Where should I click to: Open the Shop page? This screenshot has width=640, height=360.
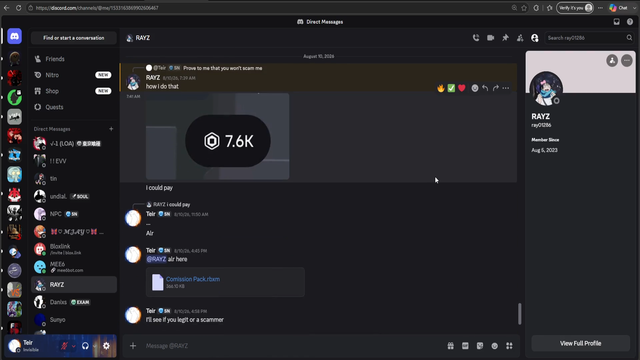click(74, 91)
